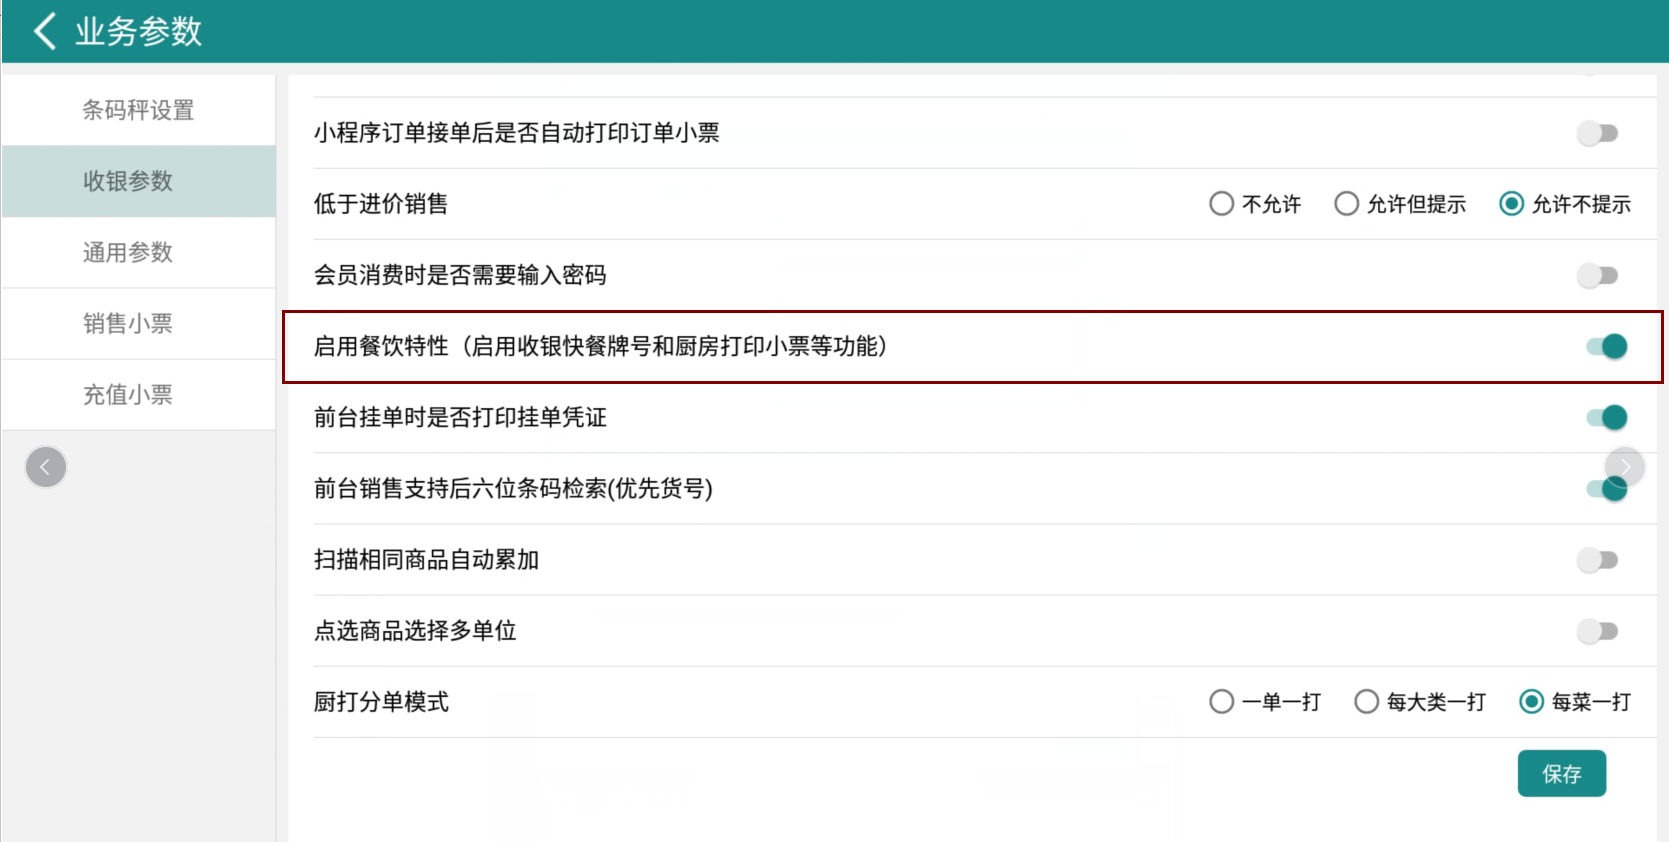Enable auto-print for 小程序订单 toggle
Viewport: 1669px width, 842px height.
point(1598,133)
